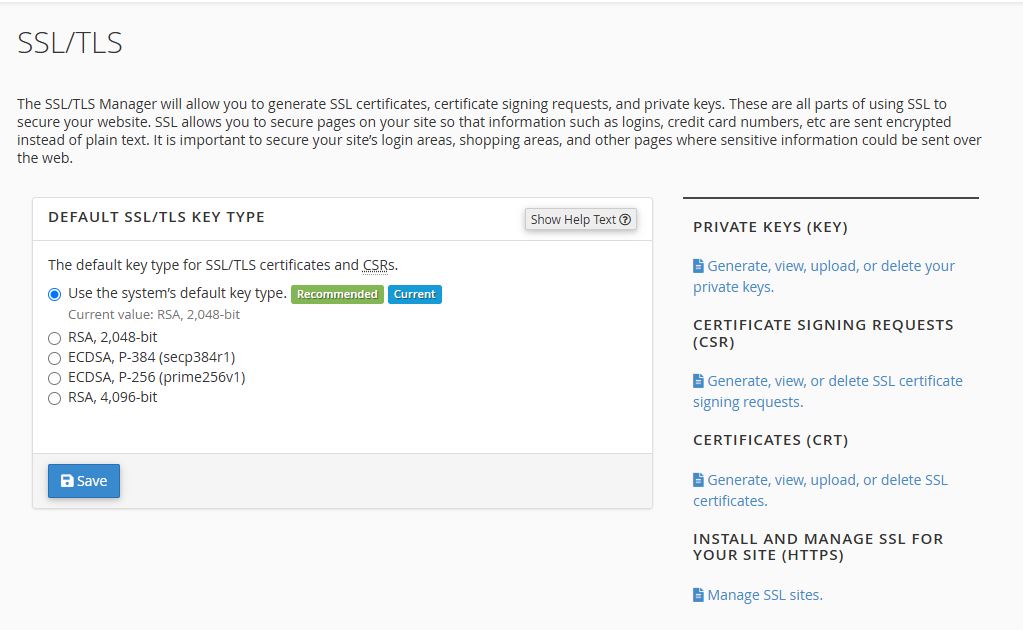The height and width of the screenshot is (630, 1023).
Task: Select the RSA, 4,096-bit radio button
Action: click(x=54, y=398)
